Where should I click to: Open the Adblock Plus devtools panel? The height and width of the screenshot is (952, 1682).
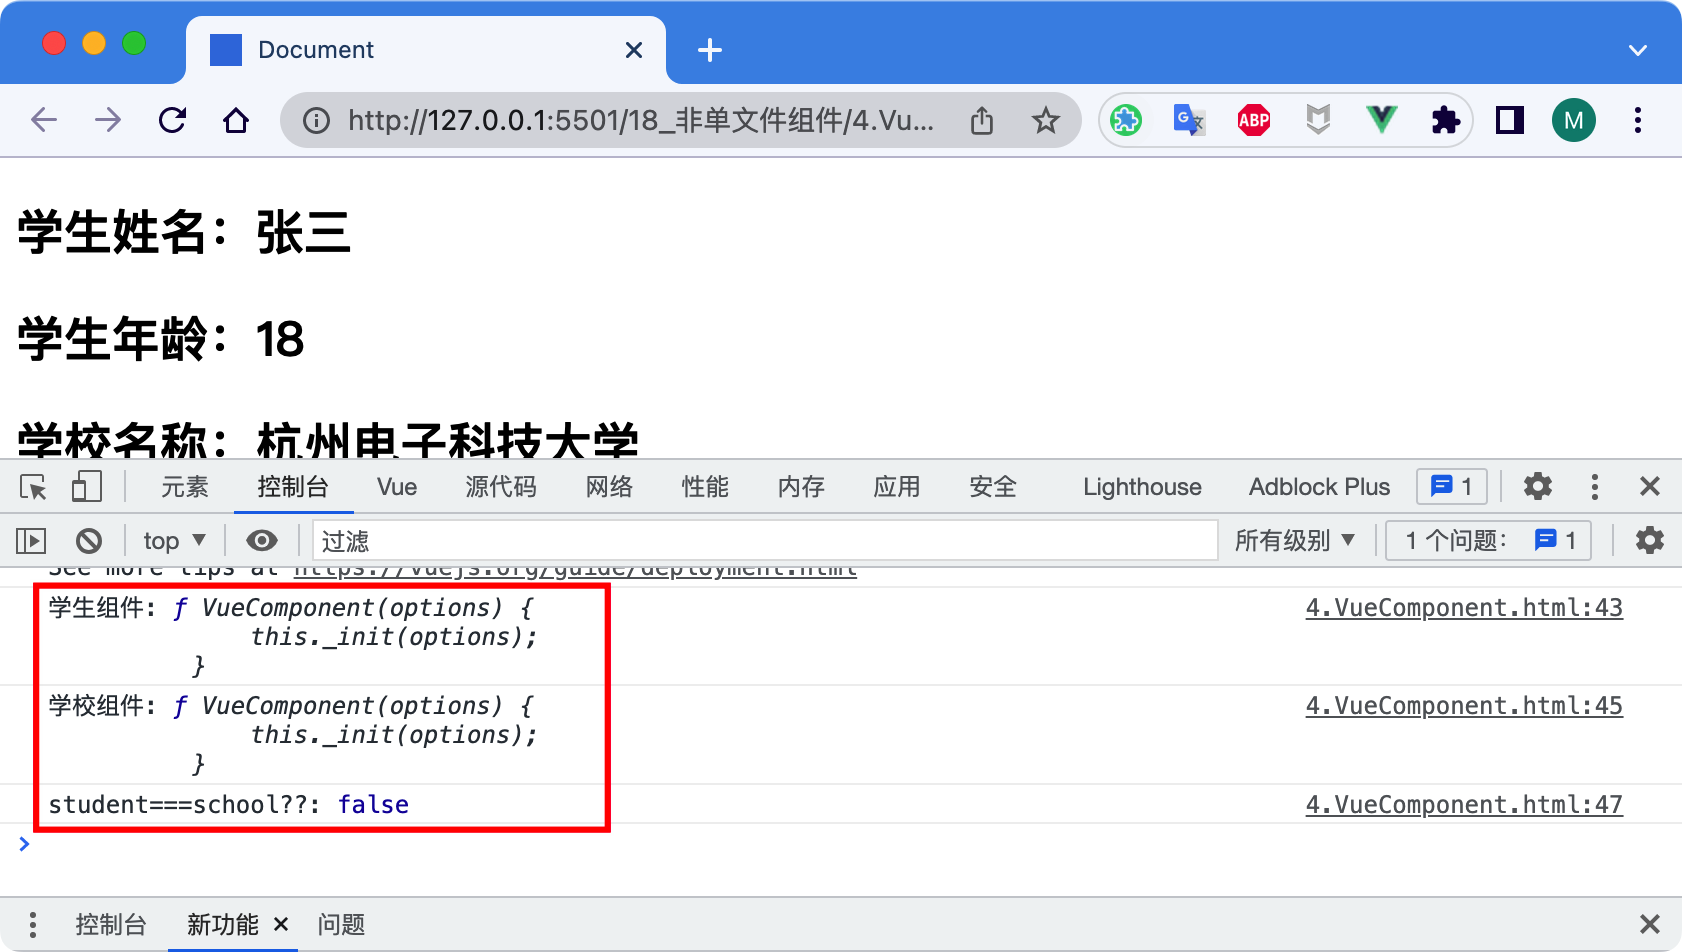point(1319,487)
